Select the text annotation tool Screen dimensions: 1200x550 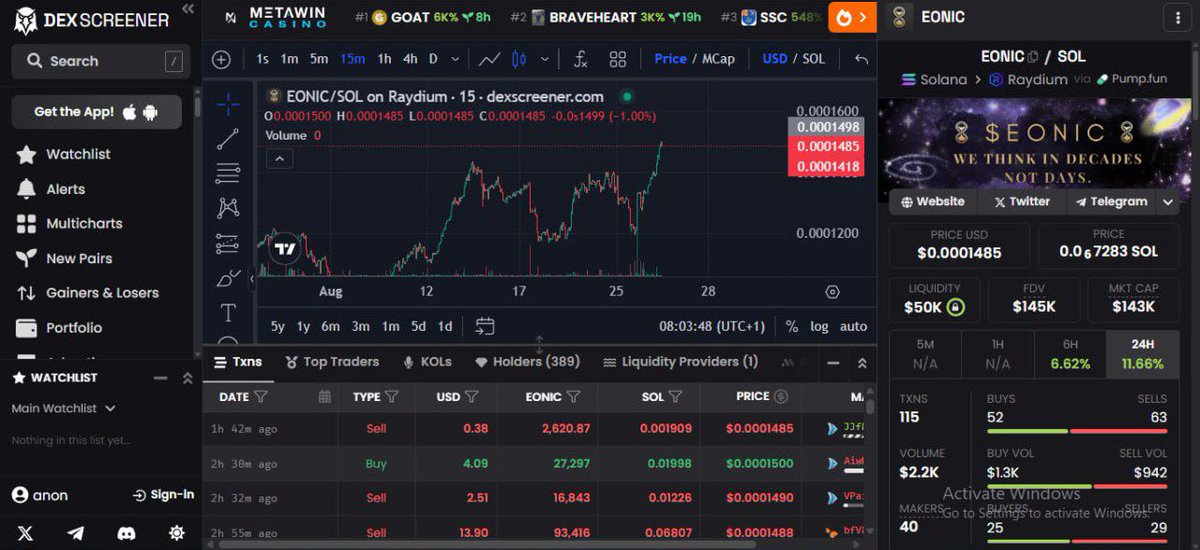pos(228,313)
